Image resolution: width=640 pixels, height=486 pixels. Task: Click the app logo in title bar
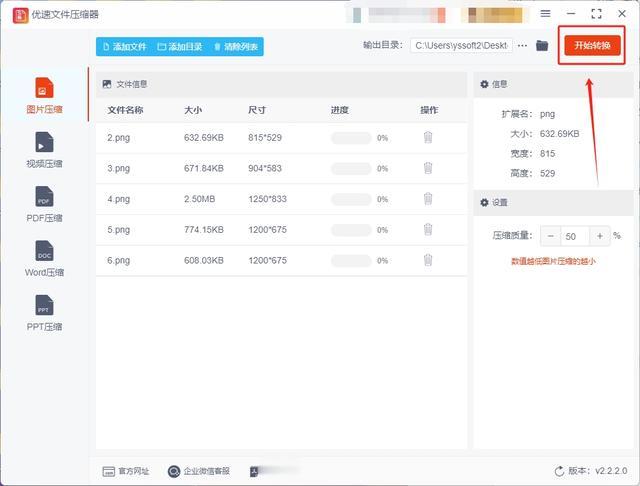click(20, 15)
